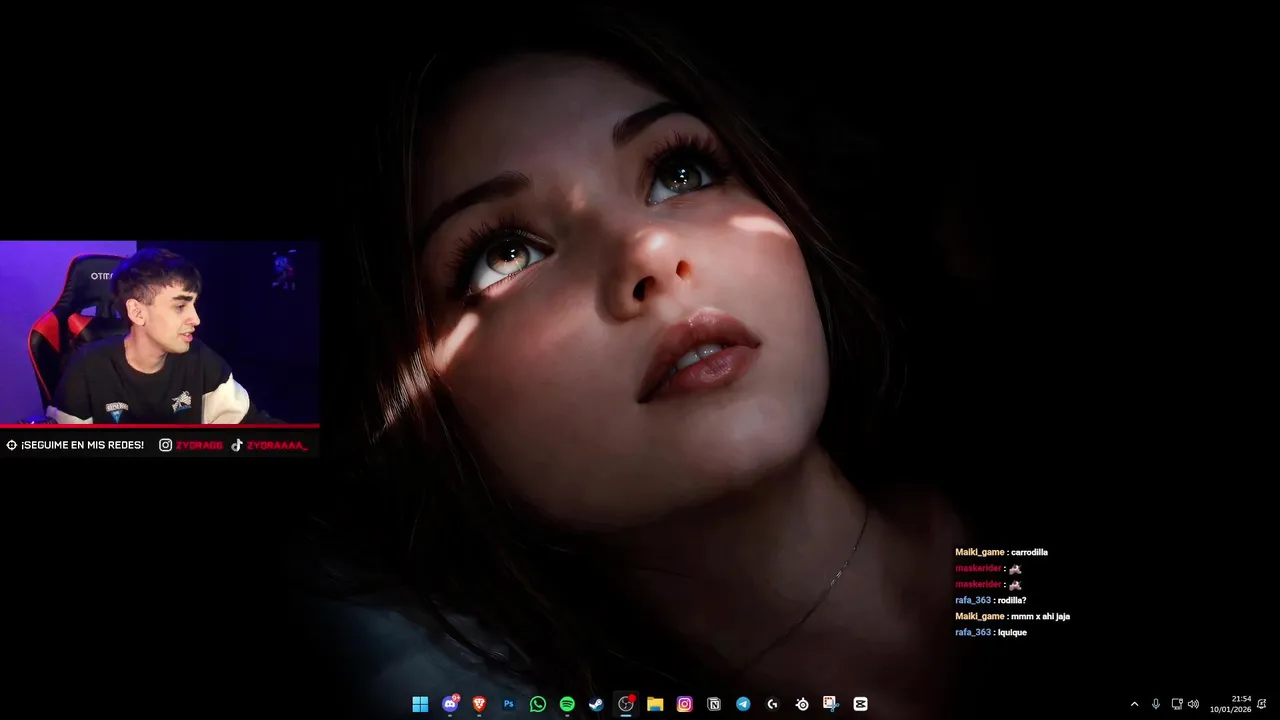Open the Windows Start menu

(420, 704)
